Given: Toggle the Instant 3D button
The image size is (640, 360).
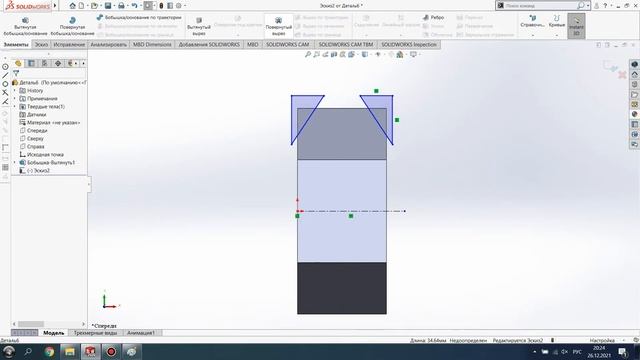Looking at the screenshot, I should tap(576, 27).
